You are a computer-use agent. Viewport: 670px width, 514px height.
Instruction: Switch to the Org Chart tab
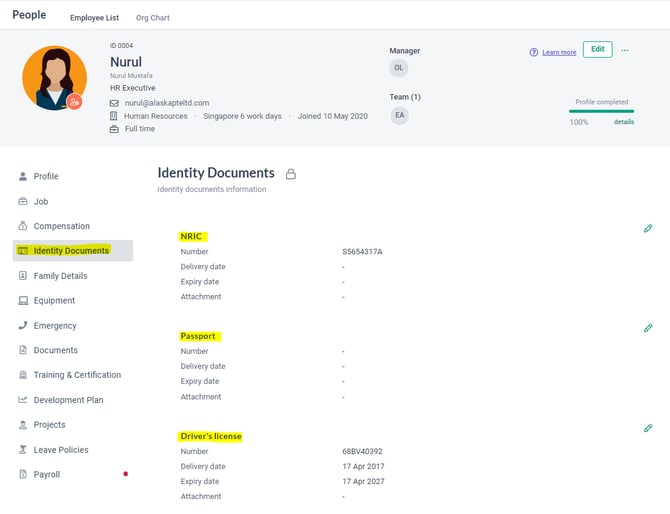coord(153,18)
